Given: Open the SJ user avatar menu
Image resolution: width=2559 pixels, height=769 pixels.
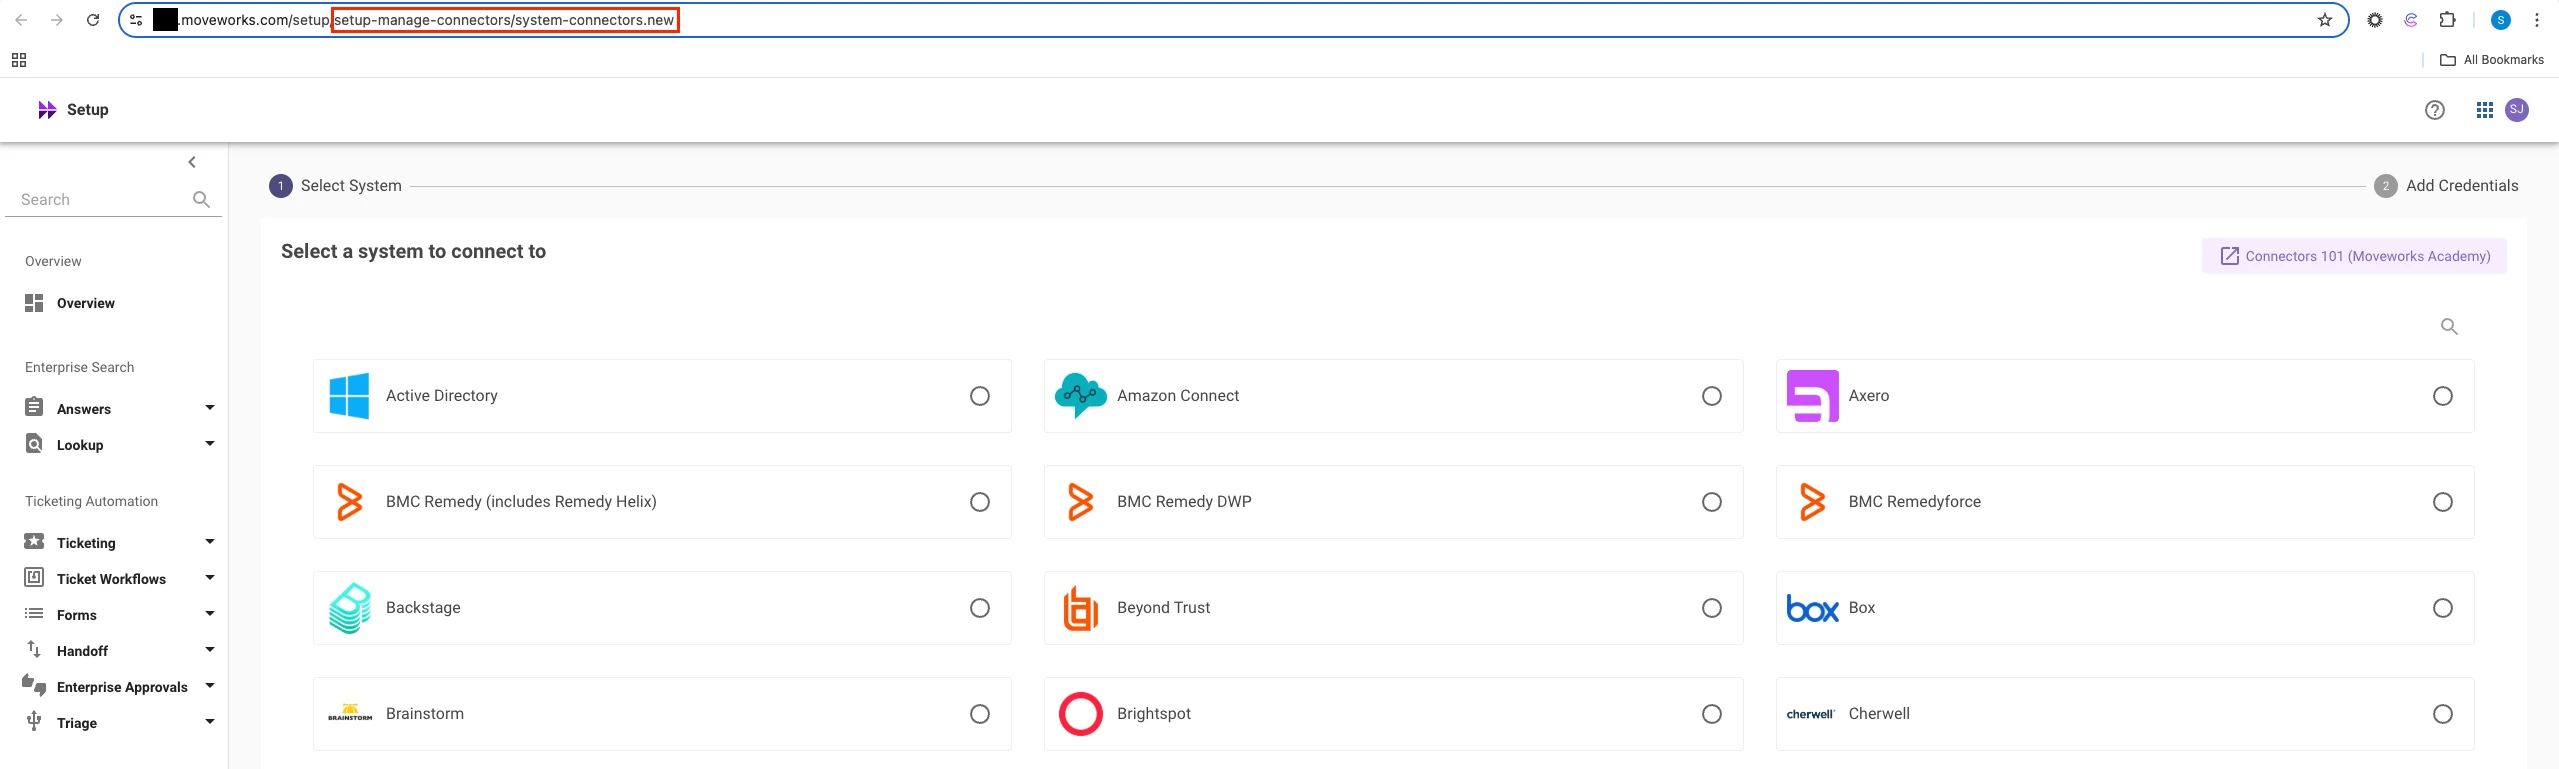Looking at the screenshot, I should [x=2517, y=110].
